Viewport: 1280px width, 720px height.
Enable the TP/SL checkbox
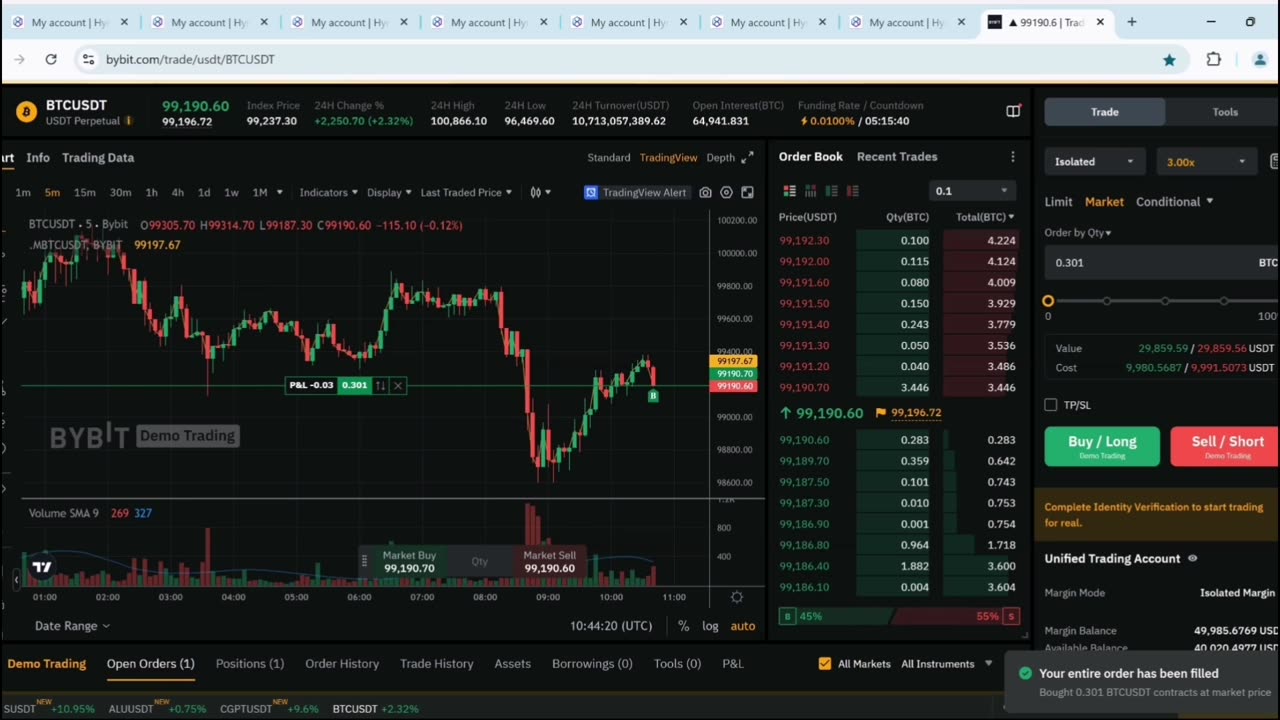tap(1051, 405)
